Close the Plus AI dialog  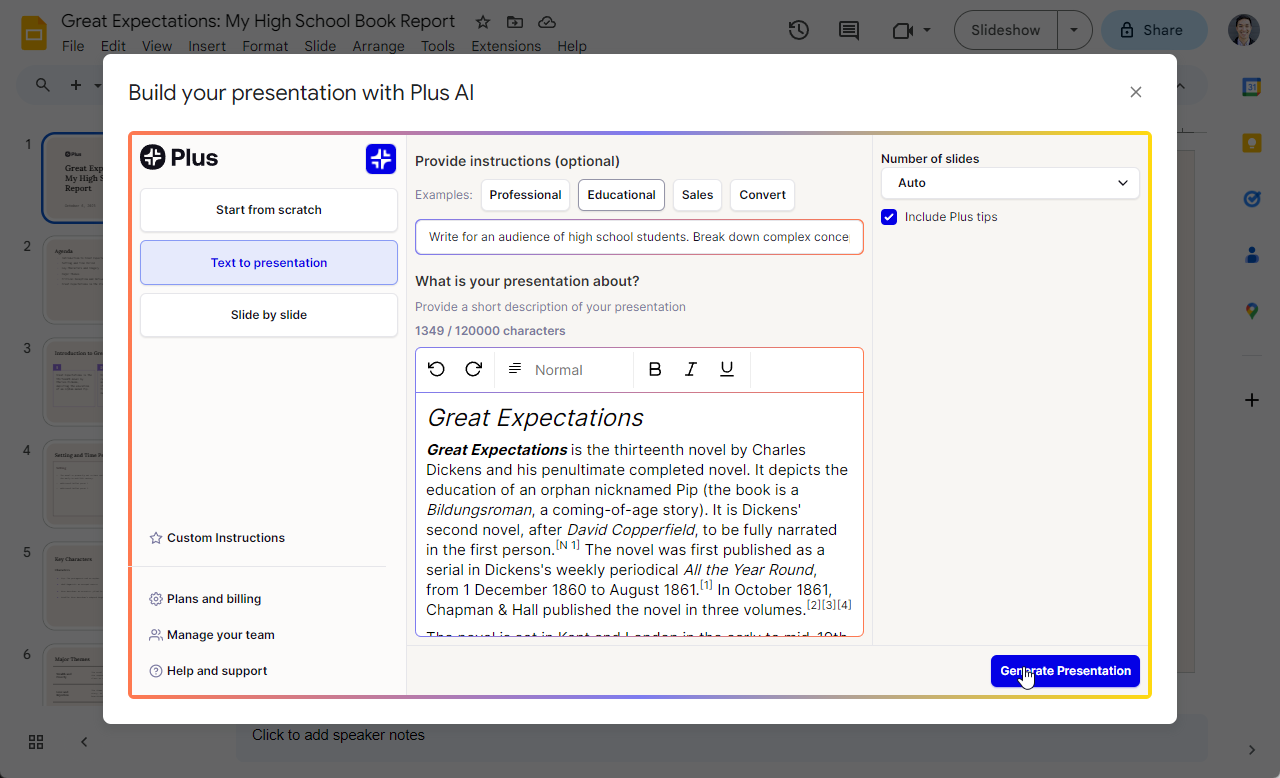tap(1135, 92)
